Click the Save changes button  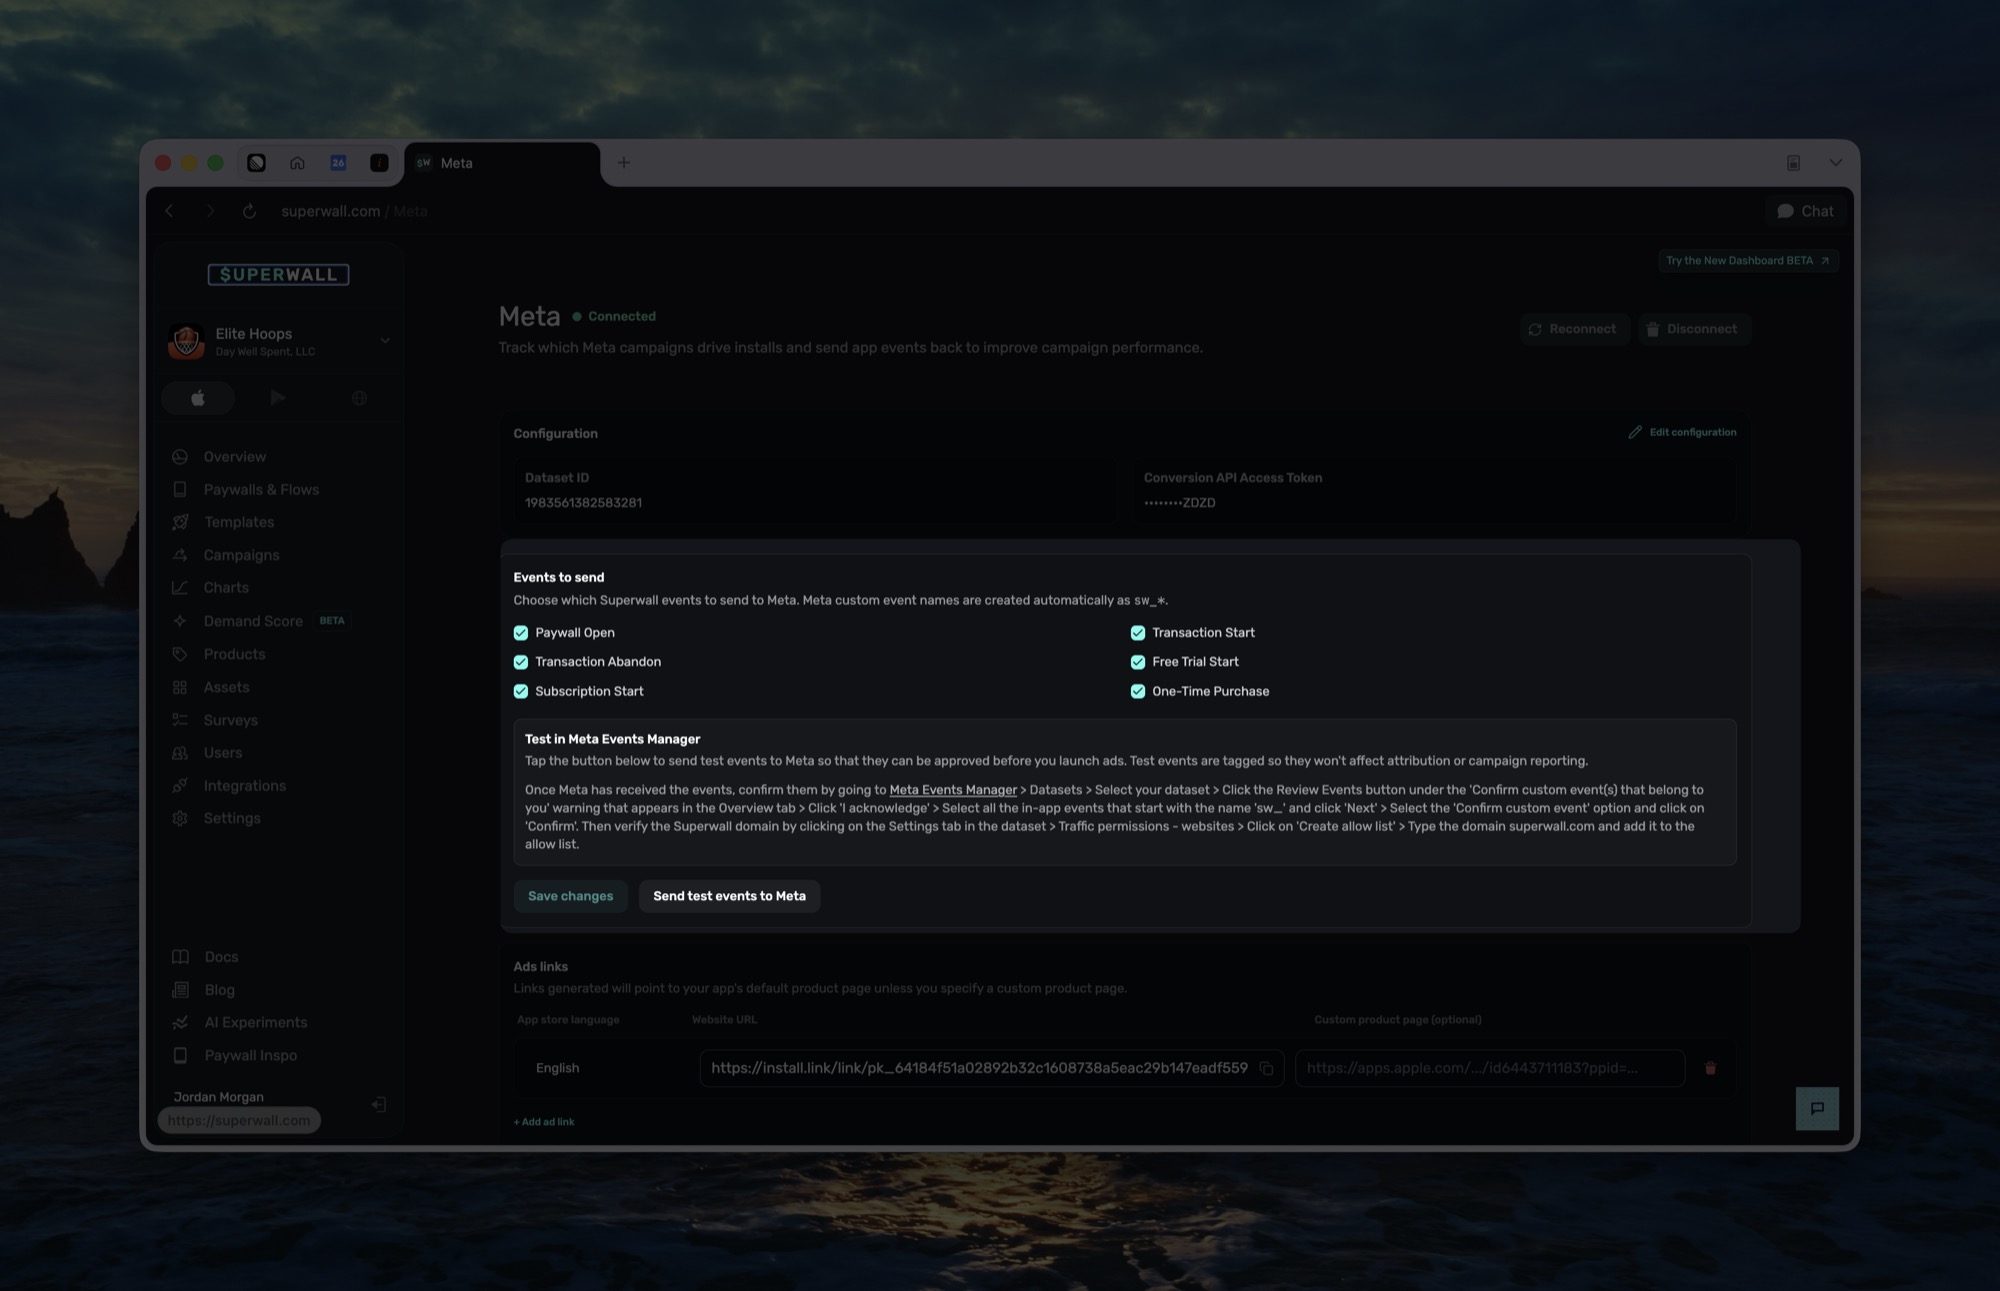point(570,896)
